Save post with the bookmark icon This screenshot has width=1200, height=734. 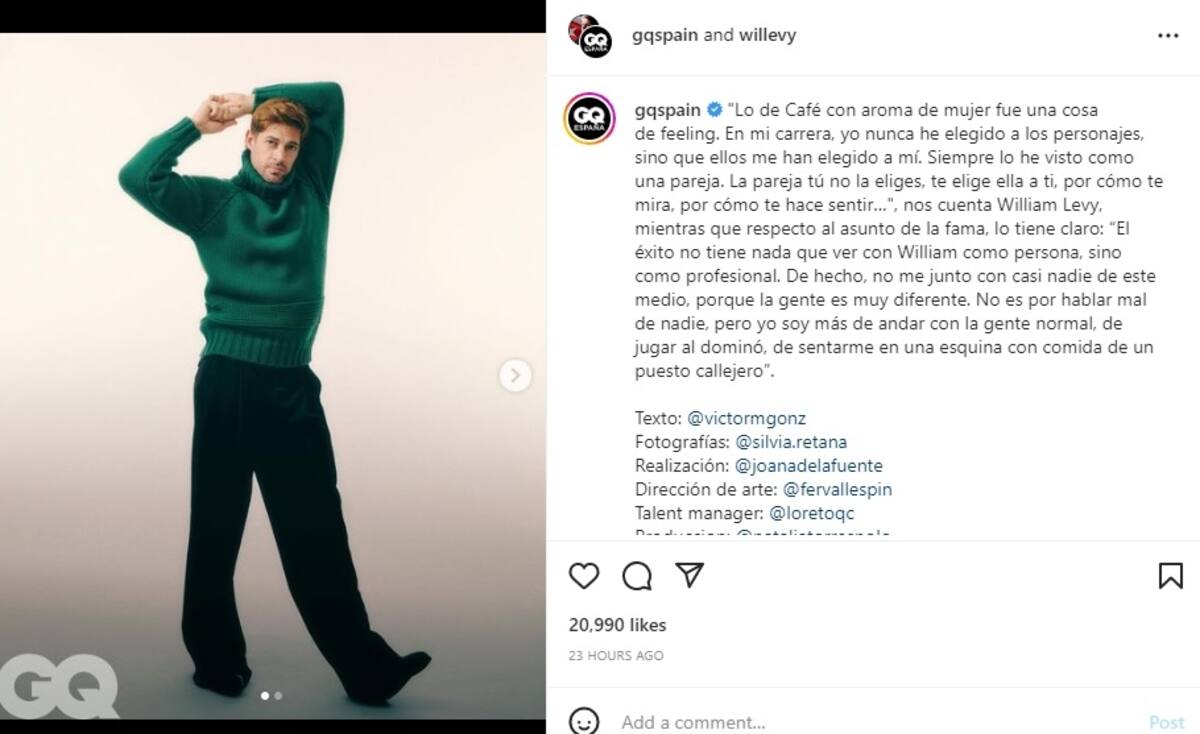tap(1170, 575)
